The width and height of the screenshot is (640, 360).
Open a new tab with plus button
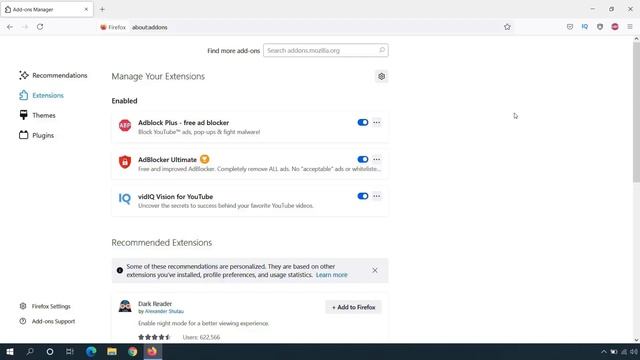click(x=102, y=9)
